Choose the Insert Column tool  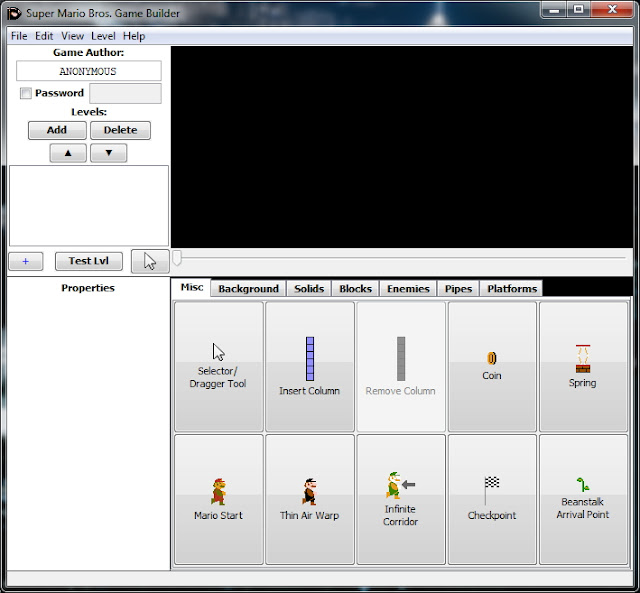(x=310, y=366)
